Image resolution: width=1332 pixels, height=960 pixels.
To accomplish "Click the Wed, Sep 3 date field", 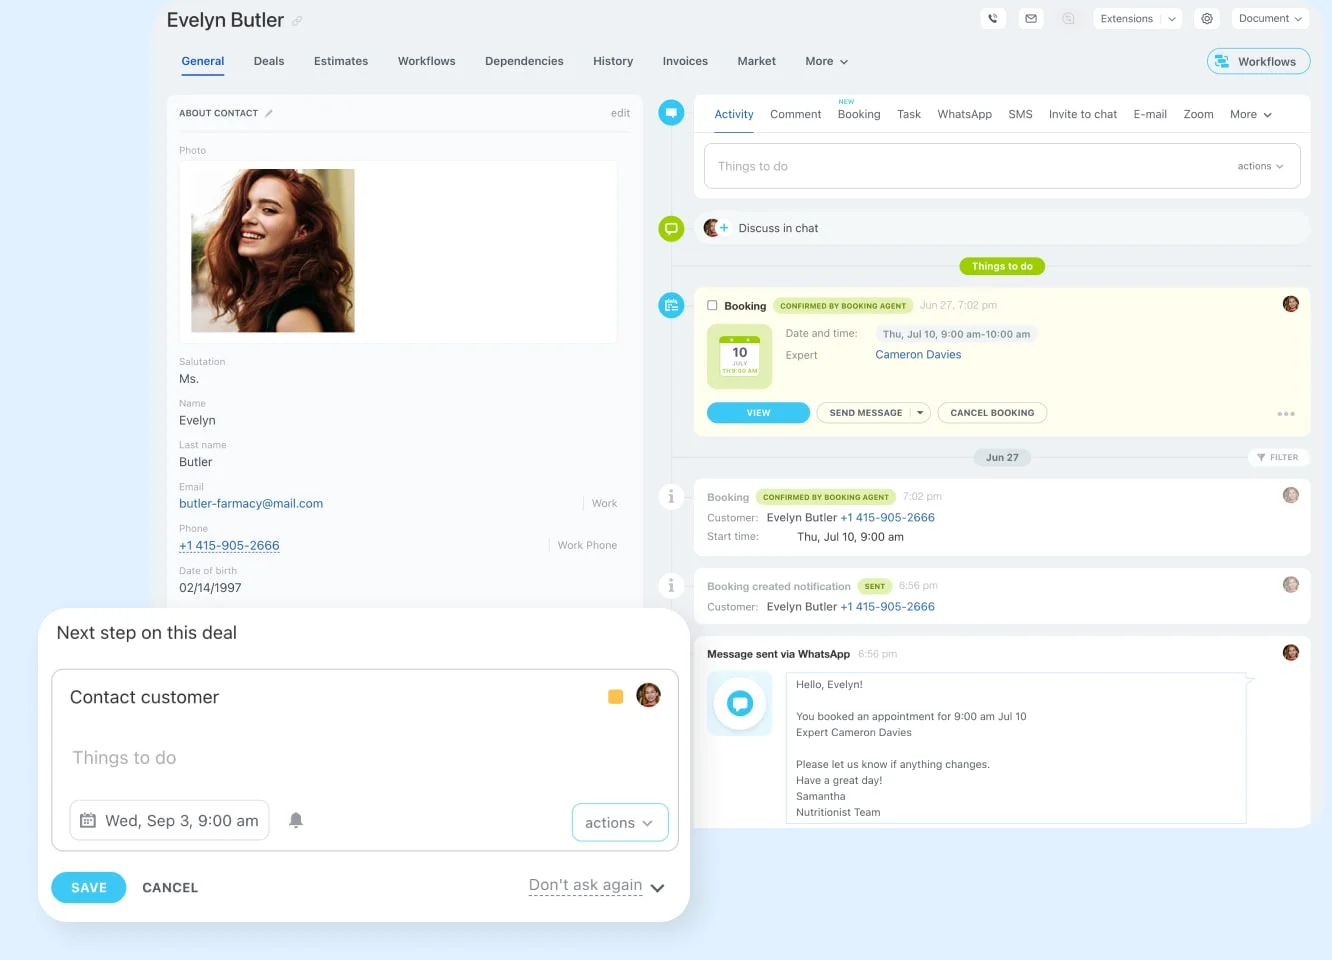I will [169, 820].
